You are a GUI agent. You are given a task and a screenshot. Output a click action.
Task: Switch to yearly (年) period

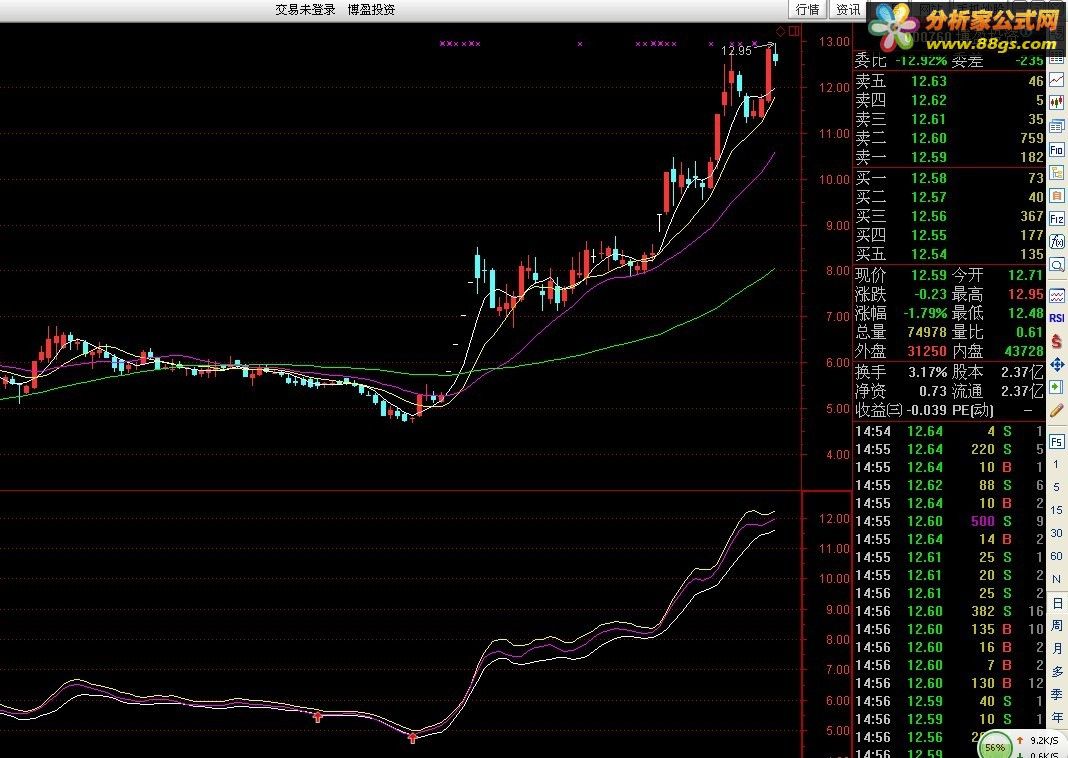click(x=1056, y=718)
